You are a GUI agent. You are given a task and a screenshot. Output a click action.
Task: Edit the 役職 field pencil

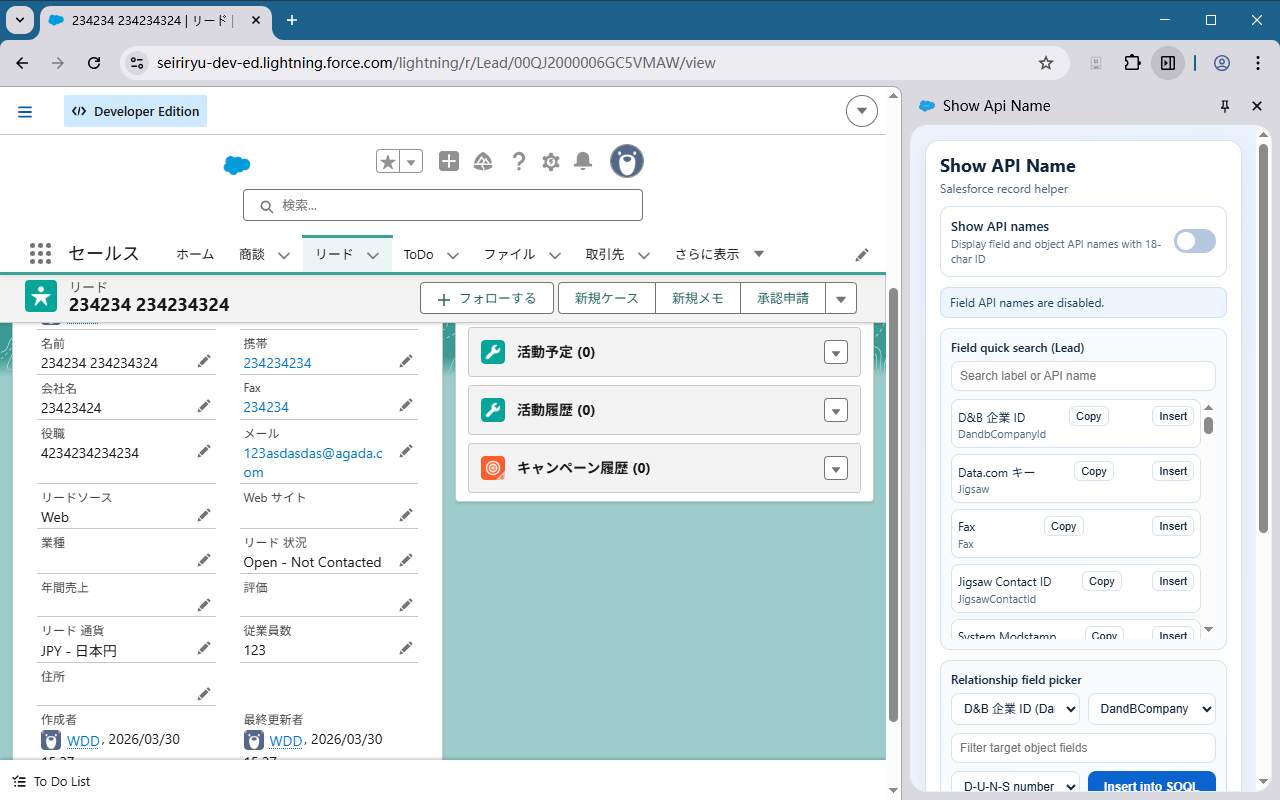pos(204,451)
